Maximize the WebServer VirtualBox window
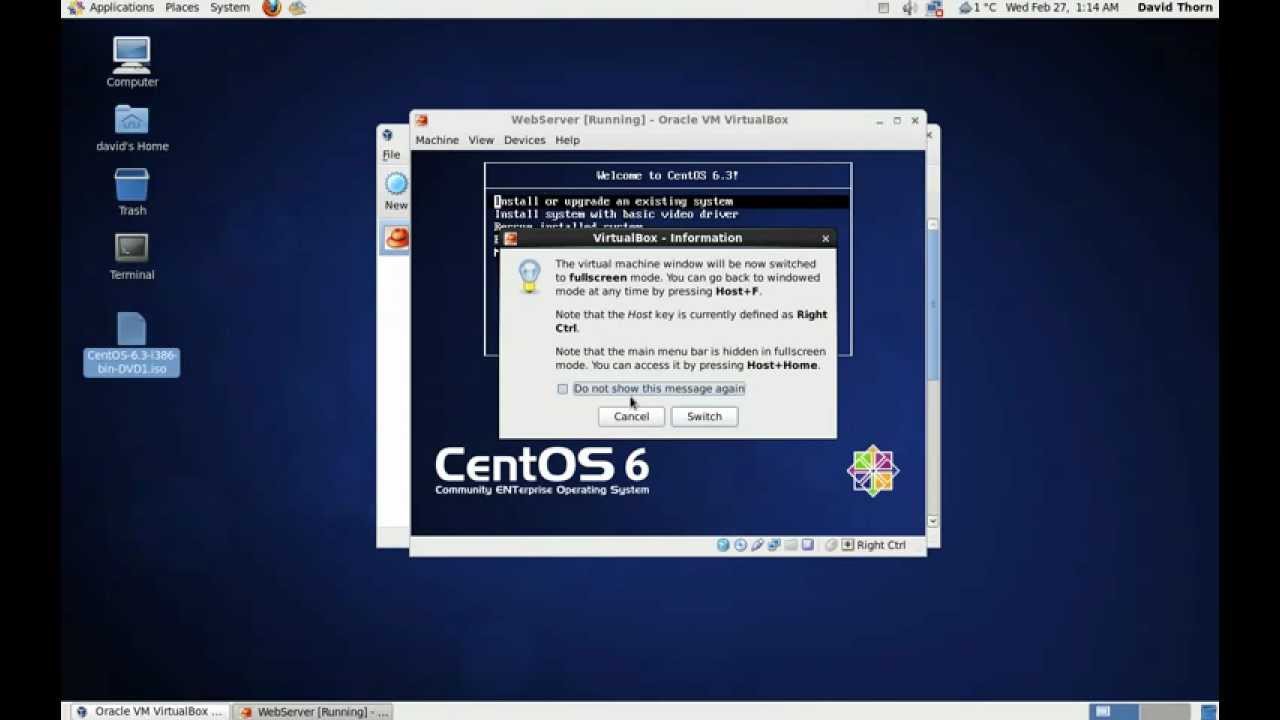This screenshot has width=1280, height=720. pyautogui.click(x=897, y=120)
